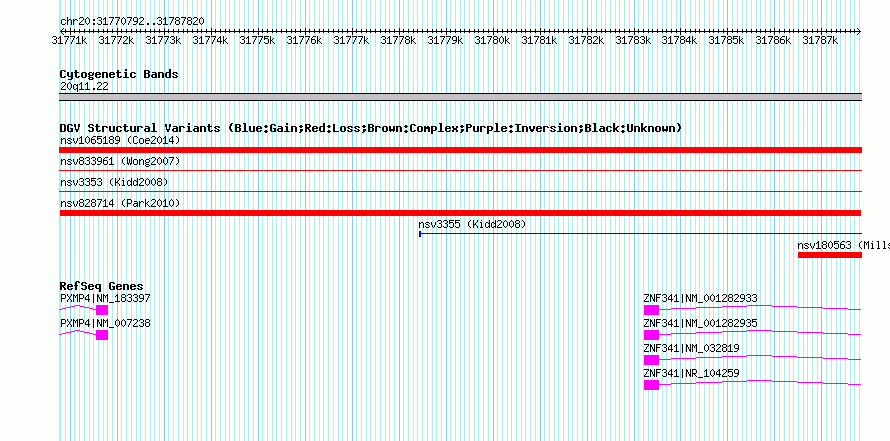Open ZNF341|NM_001282933 transcript label
This screenshot has height=441, width=890.
click(x=700, y=298)
